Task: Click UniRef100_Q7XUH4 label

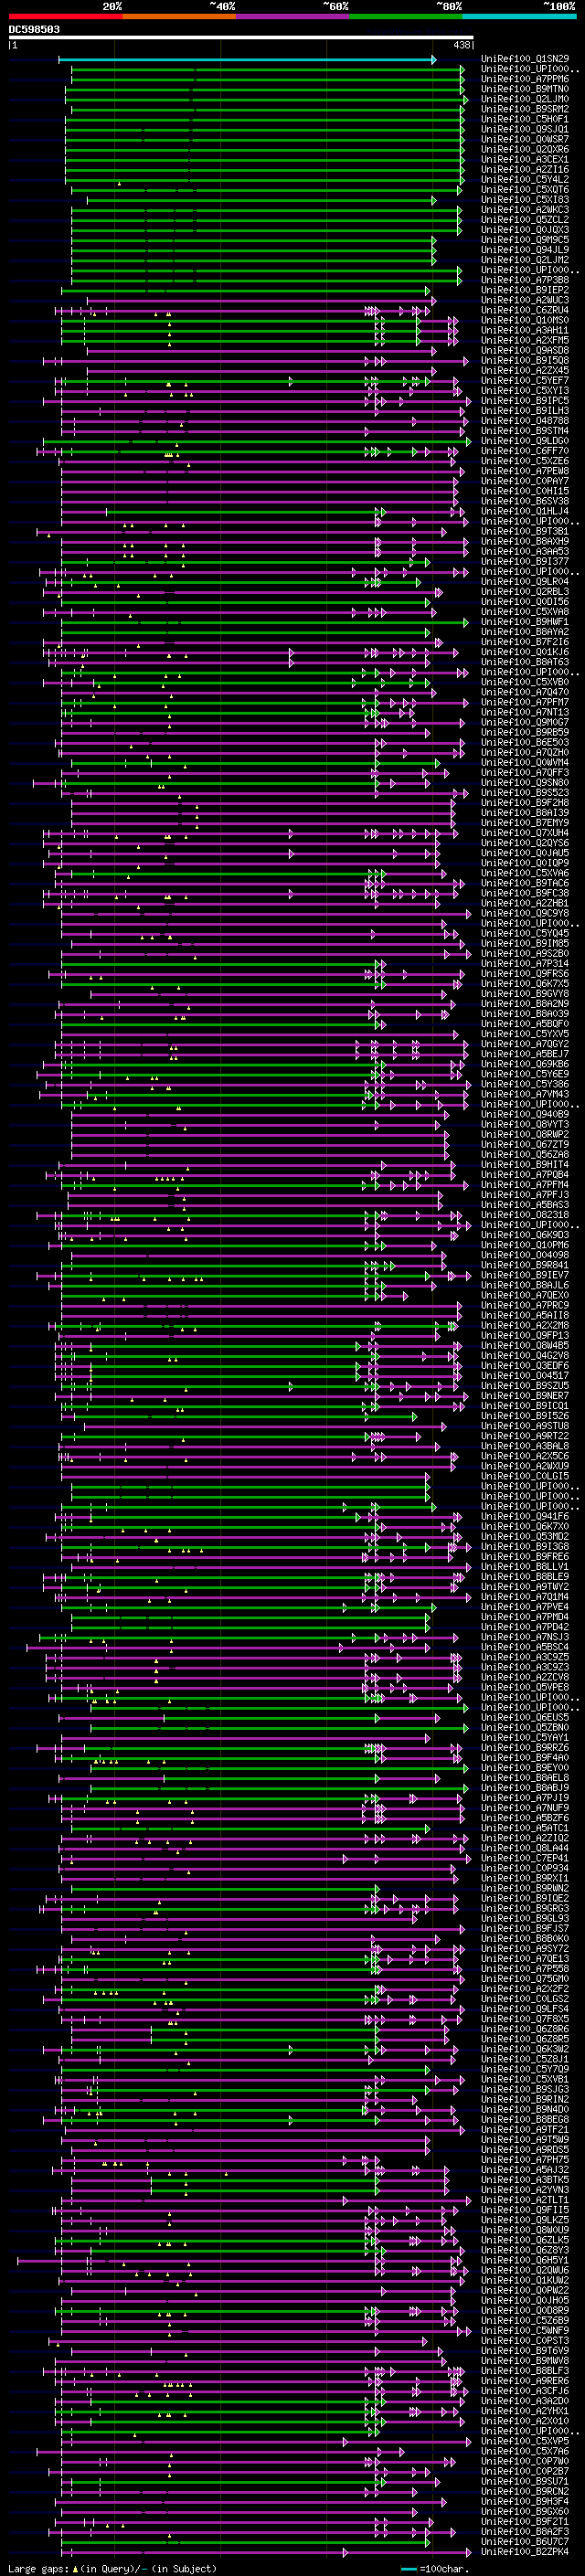Action: [x=525, y=833]
